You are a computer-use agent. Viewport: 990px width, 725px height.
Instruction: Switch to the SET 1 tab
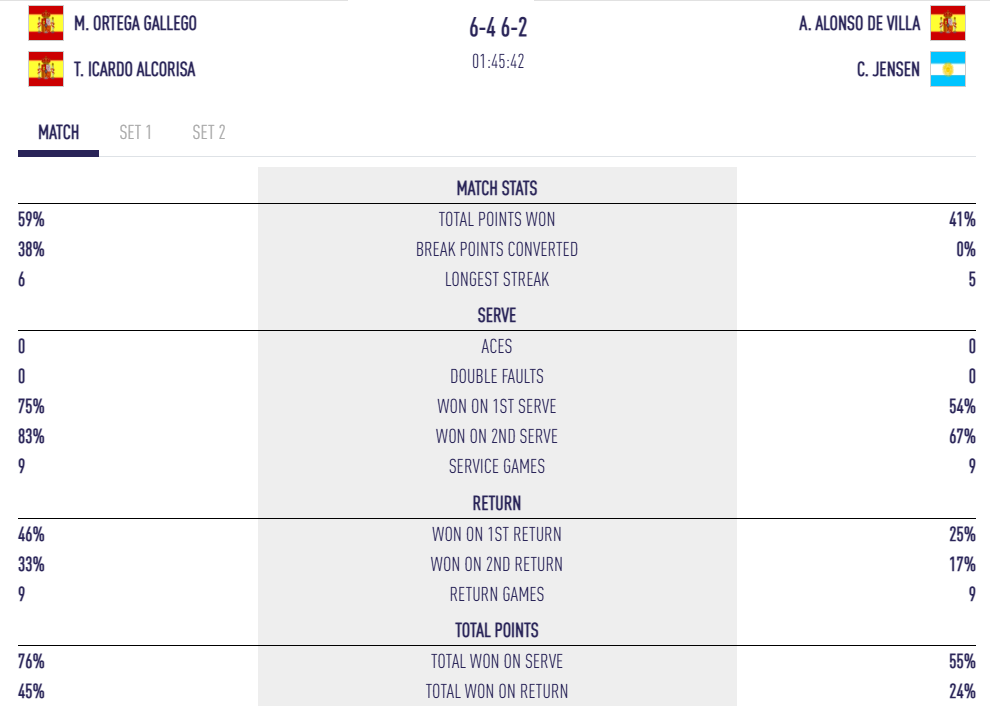[x=135, y=132]
